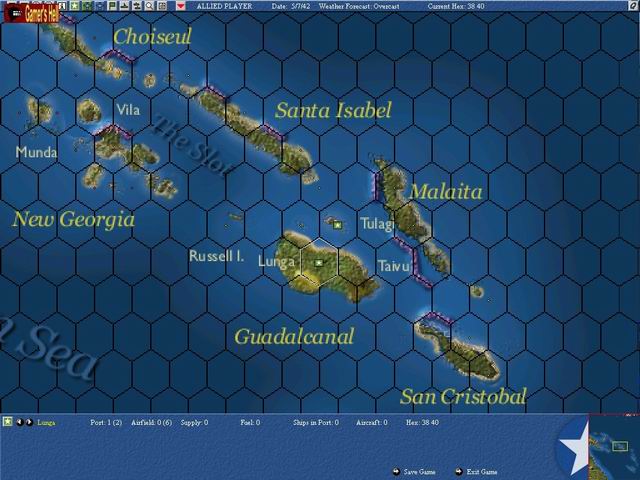Screen dimensions: 640x480
Task: Go to previous base with left arrow
Action: point(19,422)
